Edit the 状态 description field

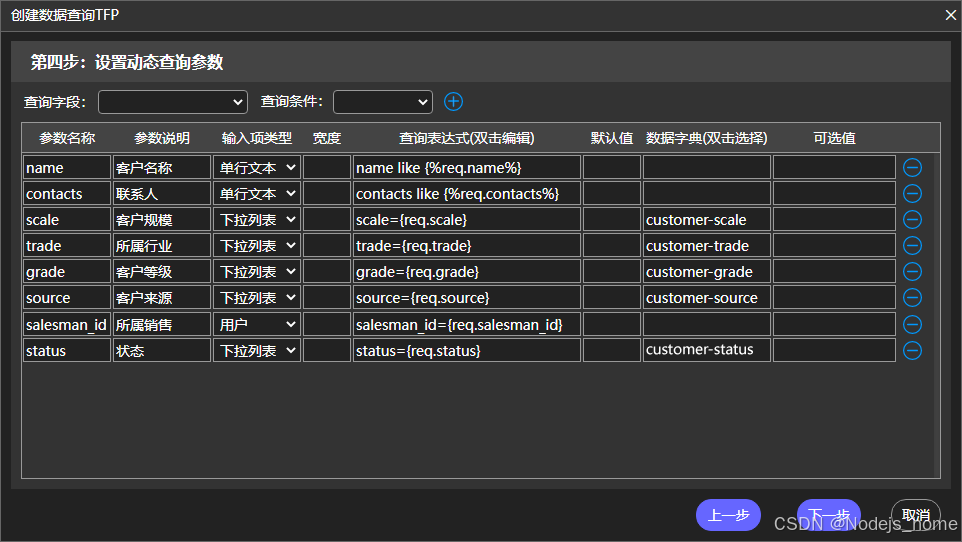pos(162,350)
